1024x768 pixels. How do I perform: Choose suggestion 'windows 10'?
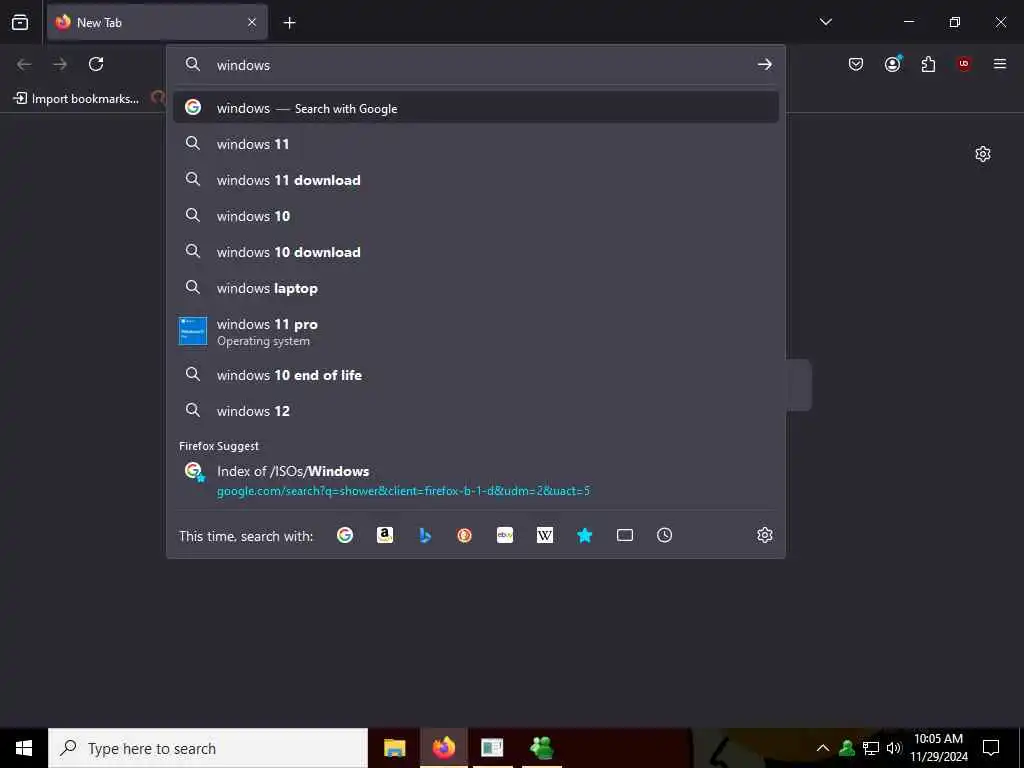click(475, 216)
